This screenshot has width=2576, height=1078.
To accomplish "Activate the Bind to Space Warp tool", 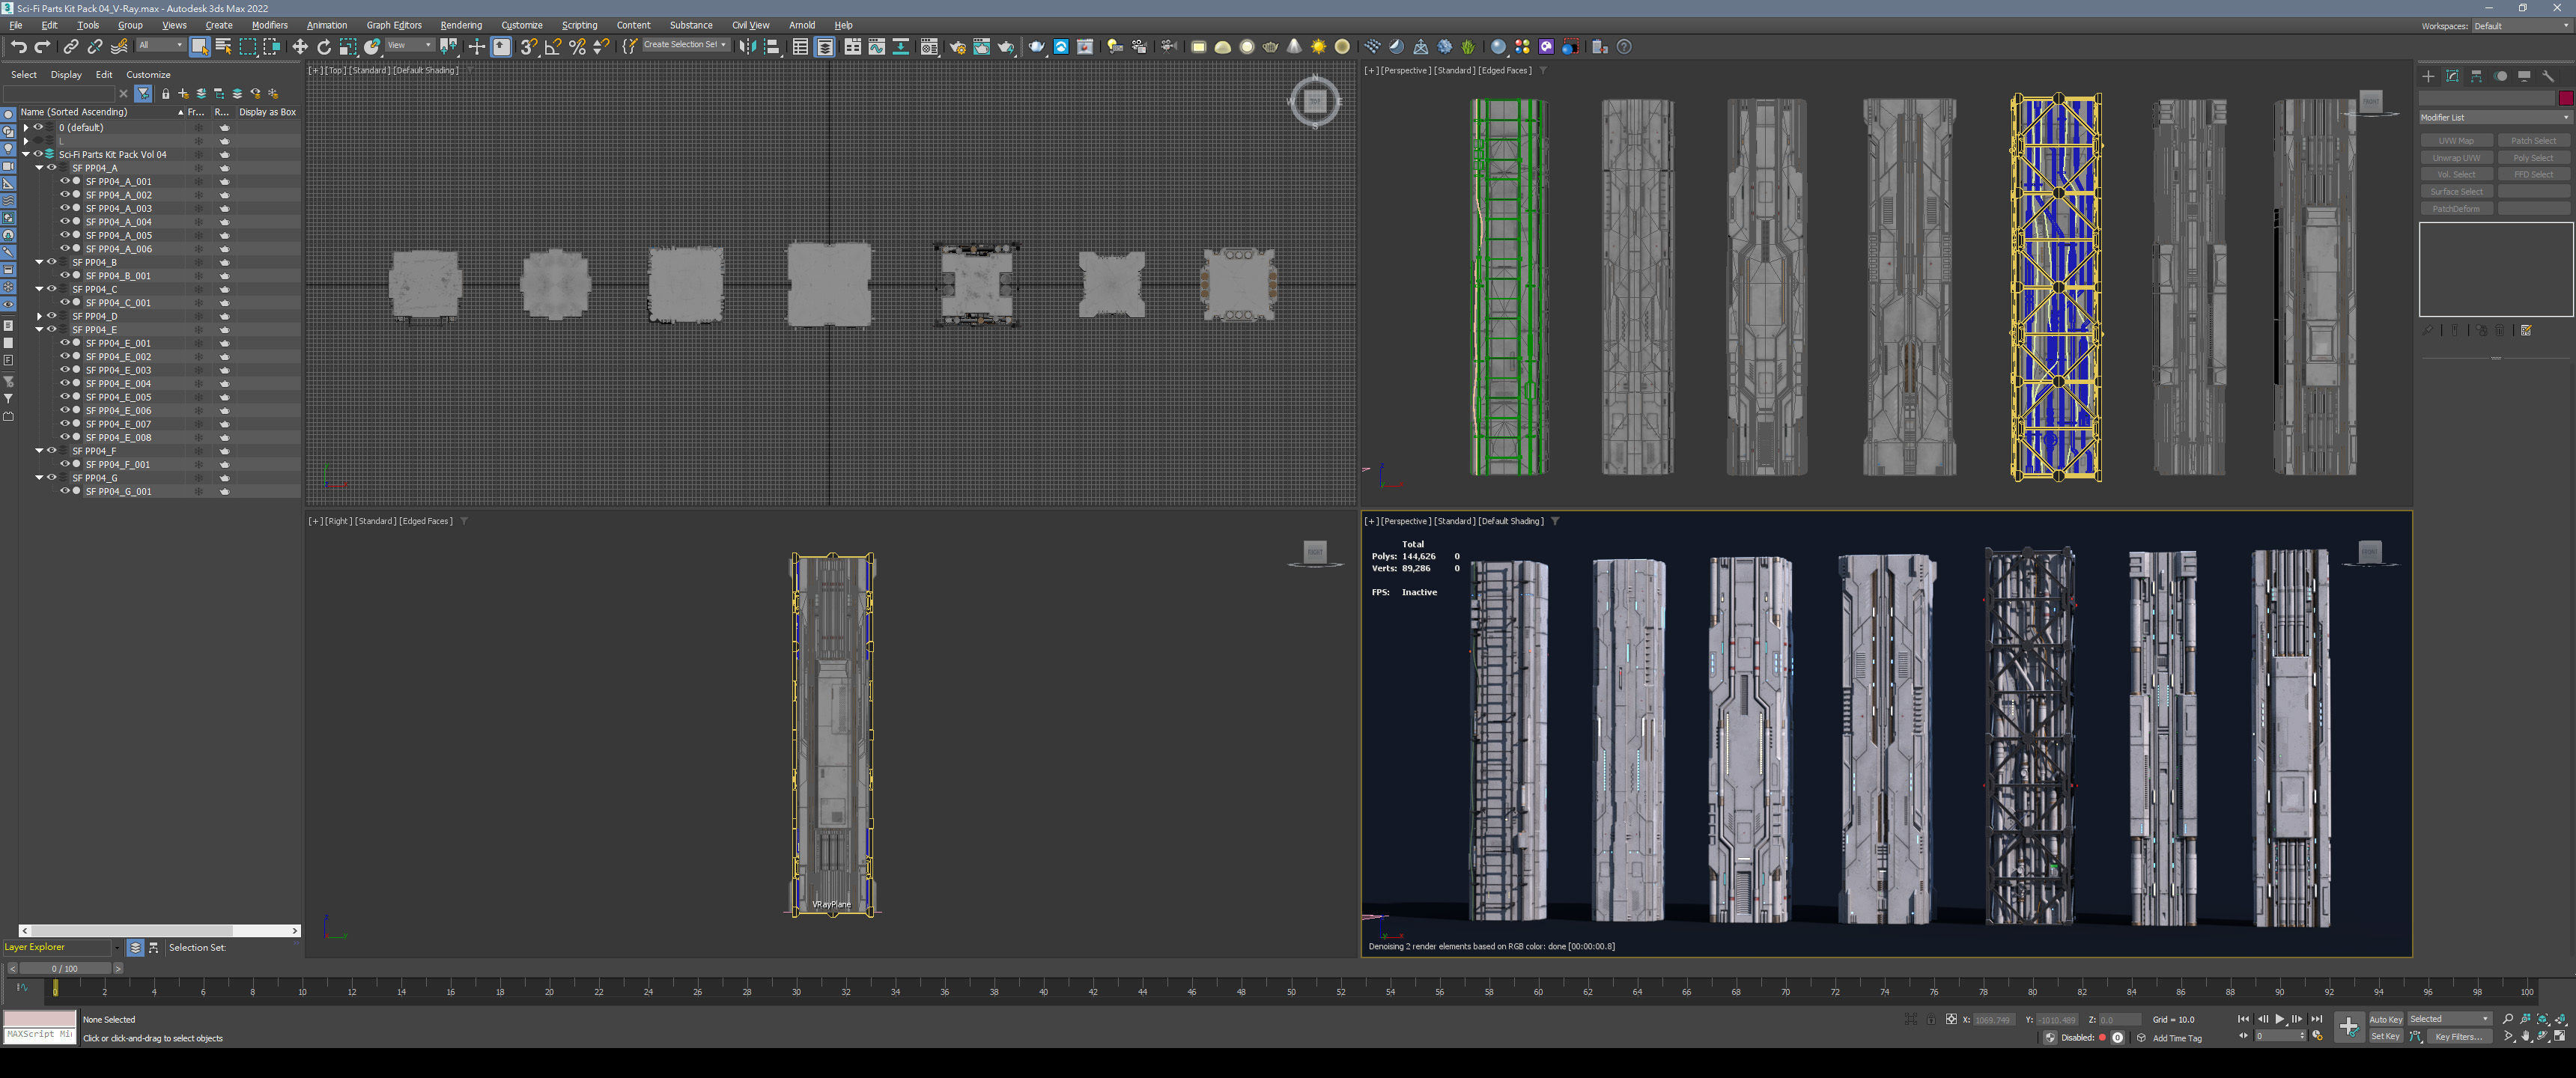I will [x=120, y=47].
